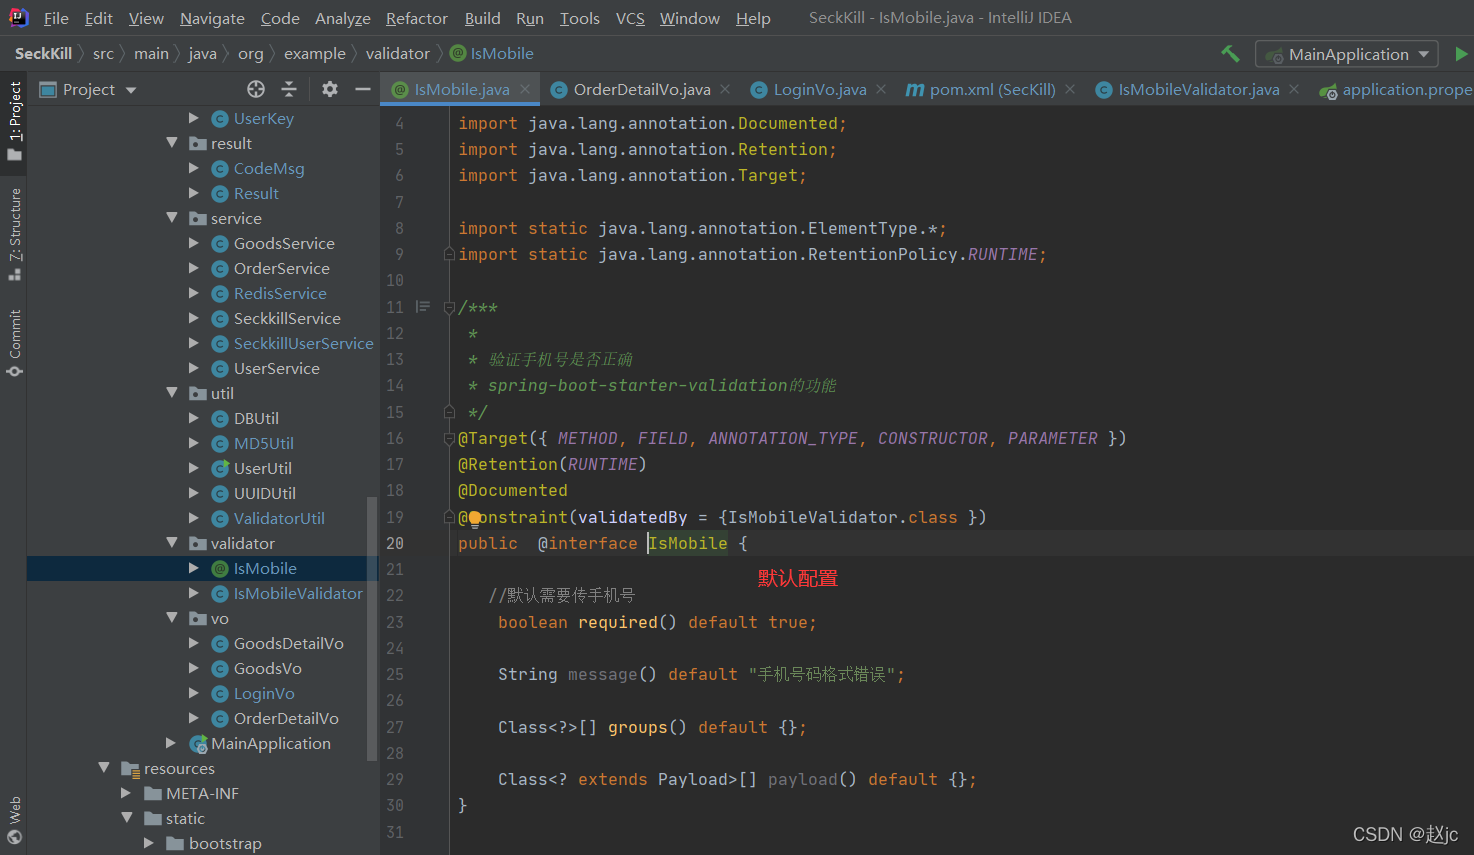Image resolution: width=1474 pixels, height=855 pixels.
Task: Switch to IsMobileValidator.java editor tab
Action: click(x=1198, y=89)
